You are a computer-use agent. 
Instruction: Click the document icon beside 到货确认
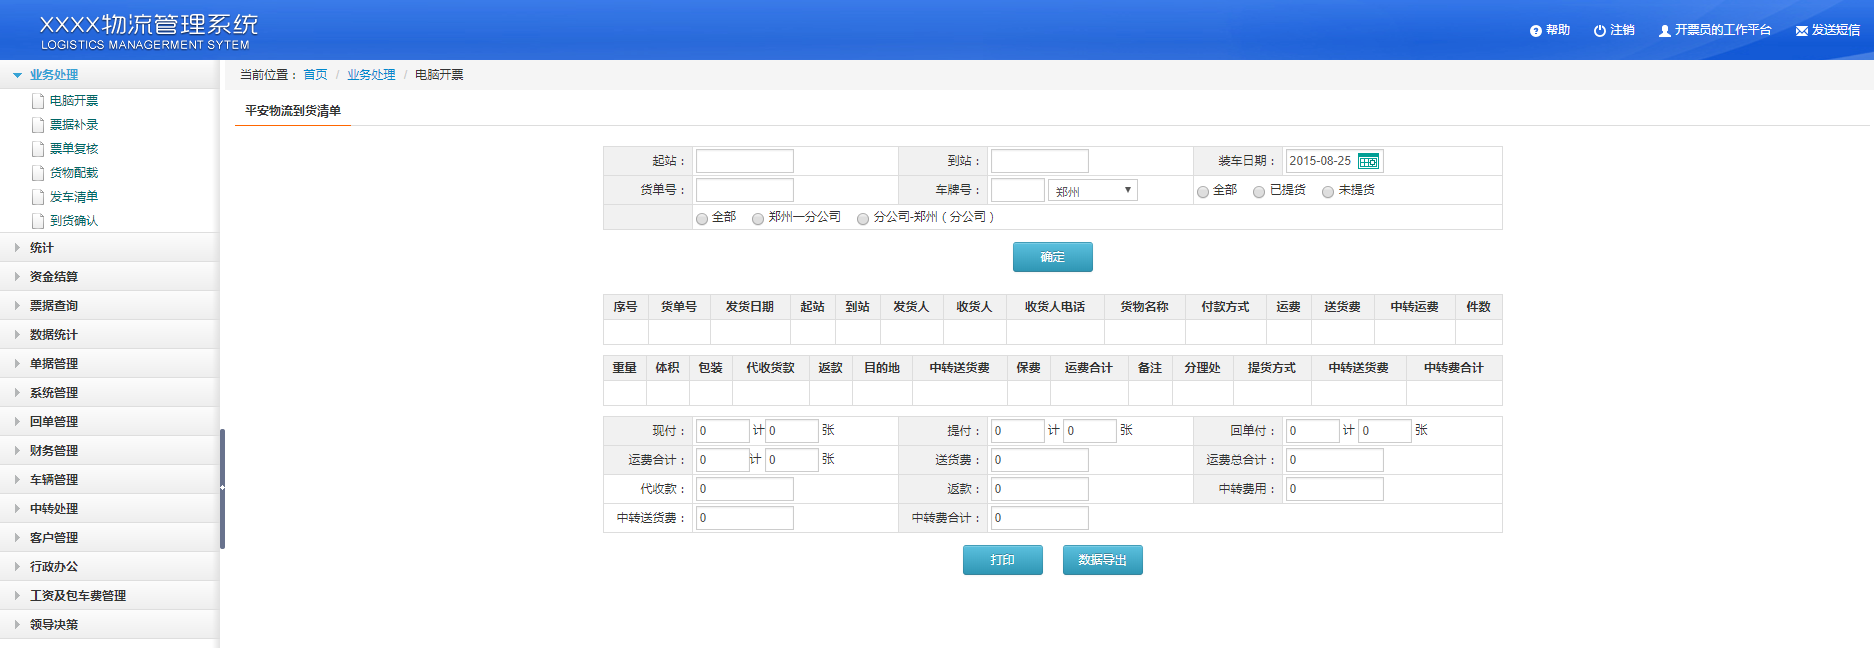coord(38,221)
